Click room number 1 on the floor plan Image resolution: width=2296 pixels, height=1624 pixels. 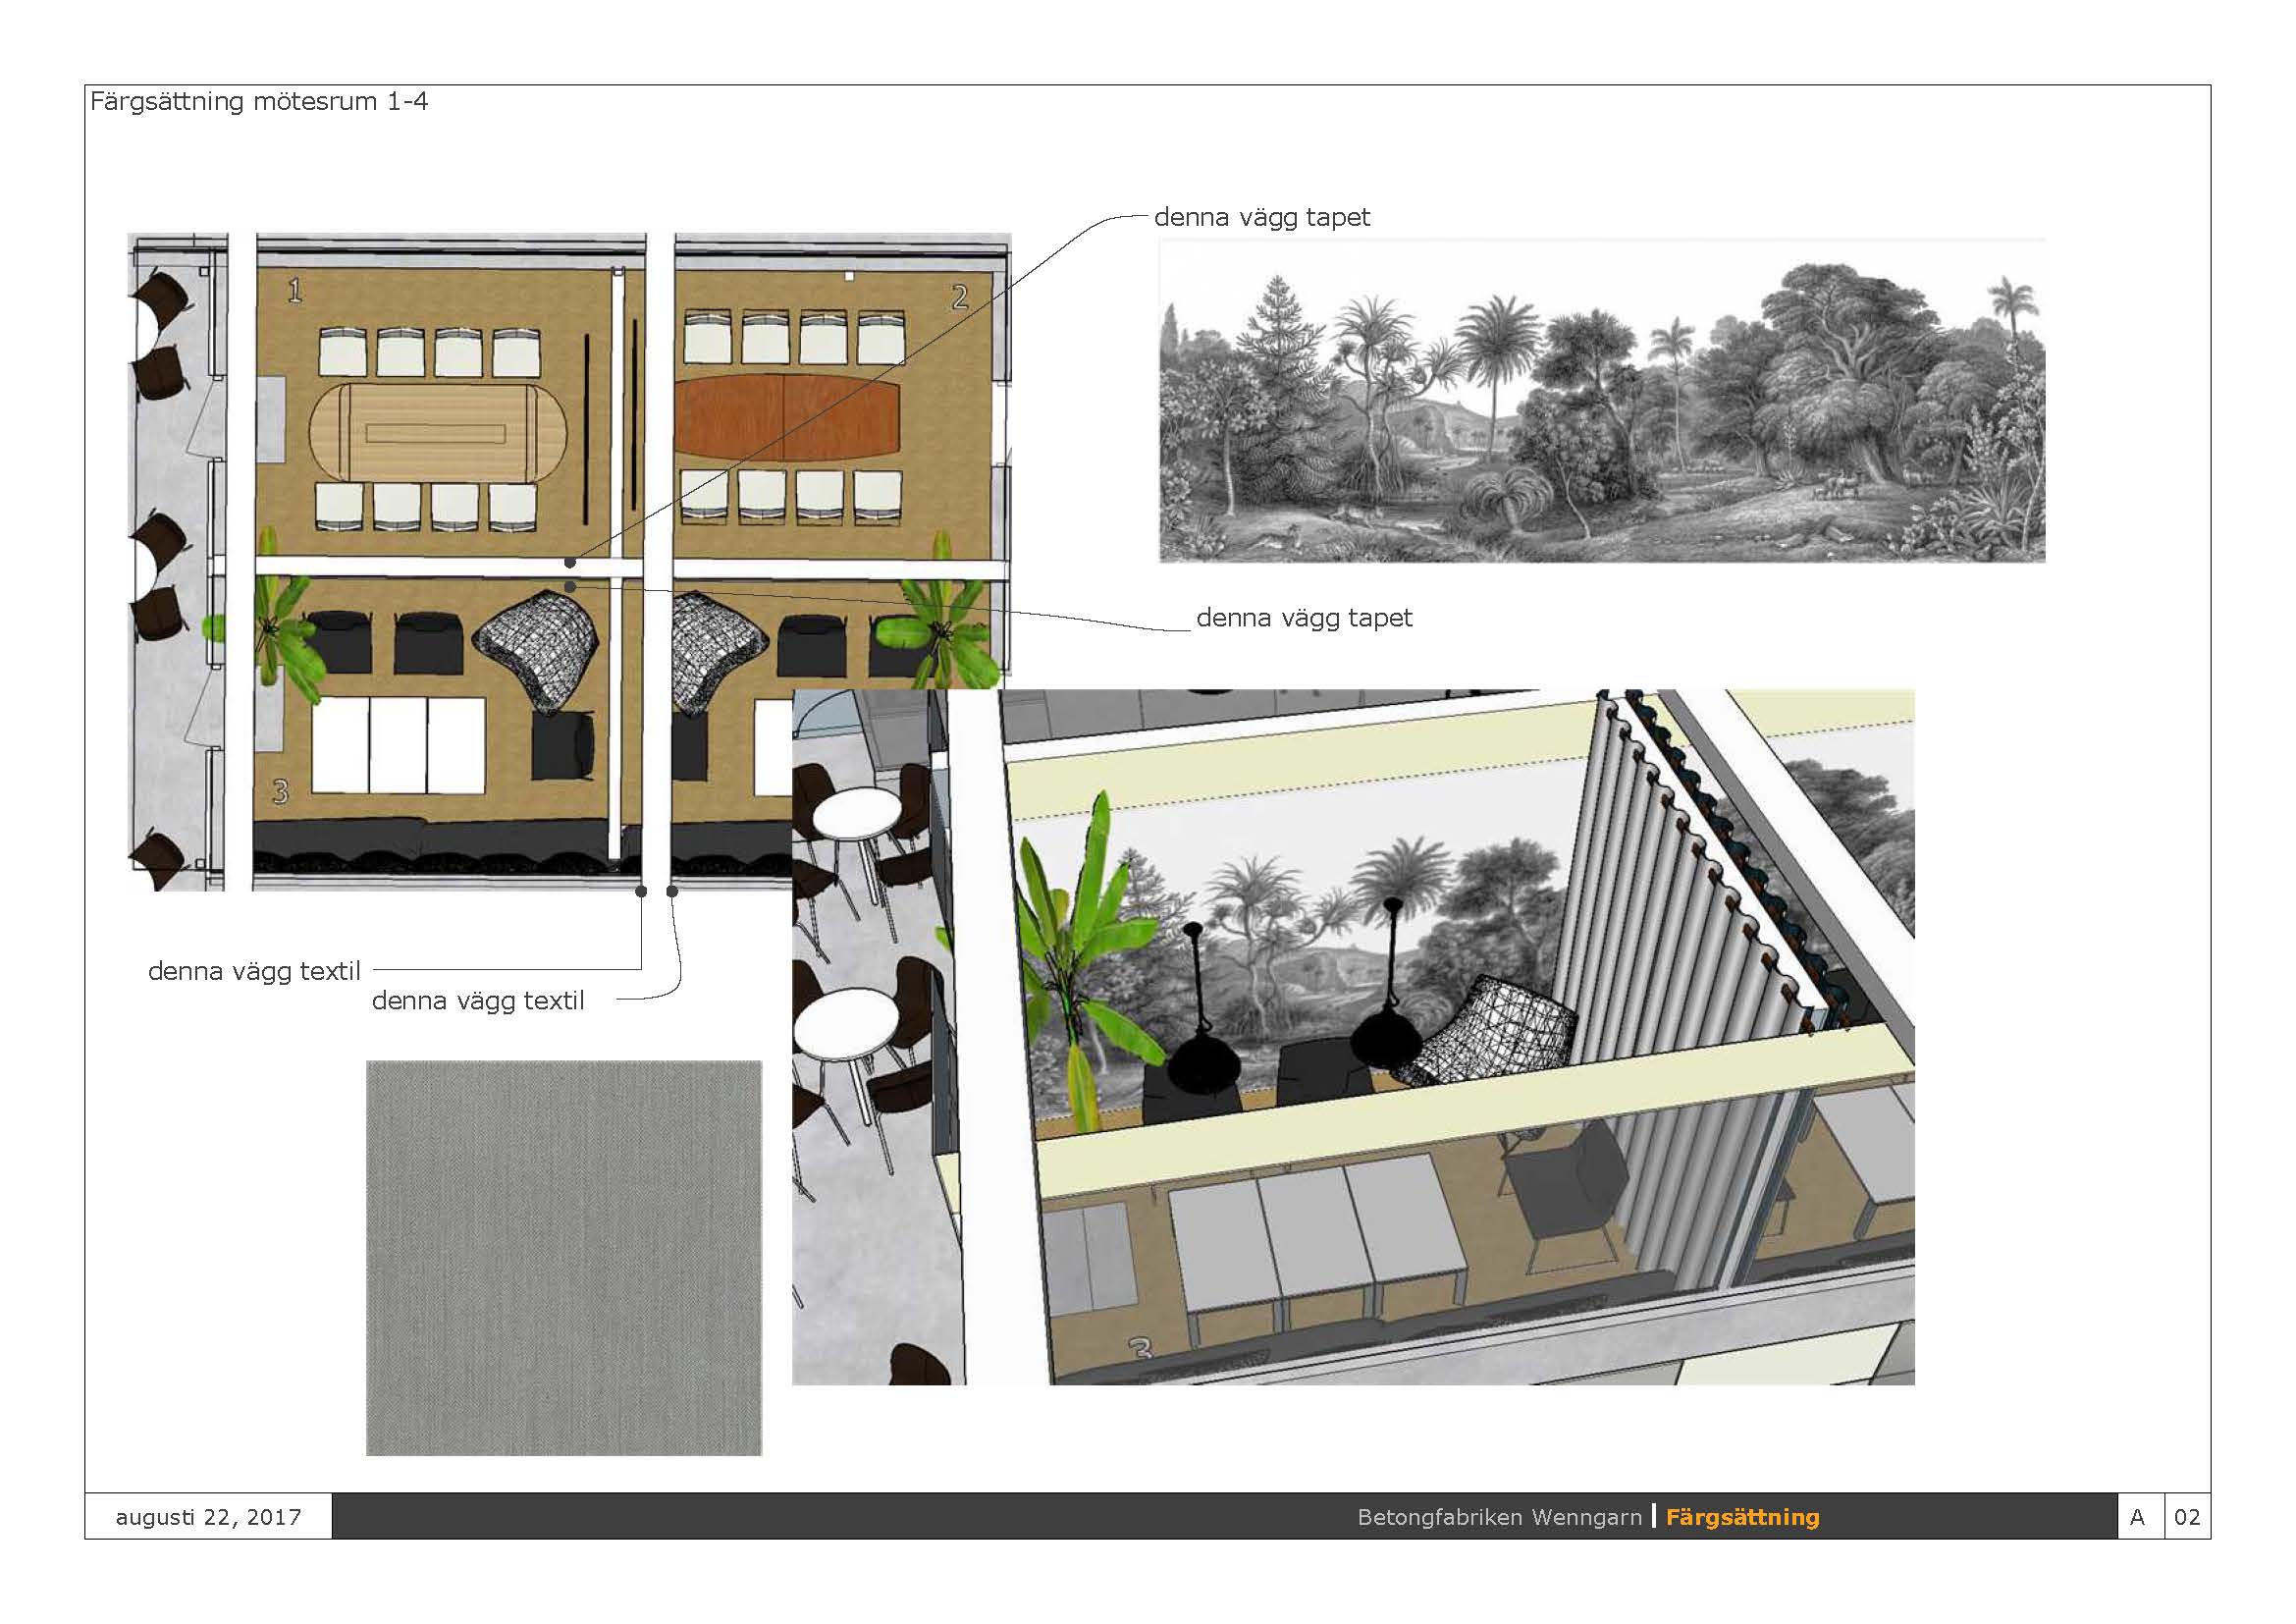click(295, 291)
